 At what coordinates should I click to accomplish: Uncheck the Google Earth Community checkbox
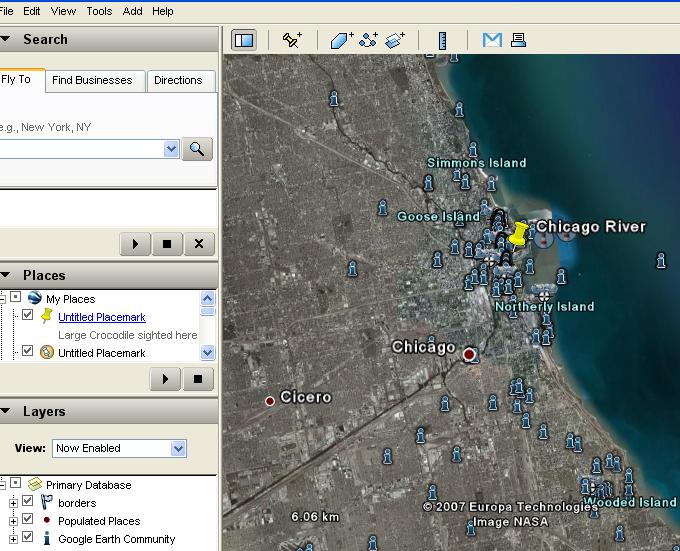(27, 537)
